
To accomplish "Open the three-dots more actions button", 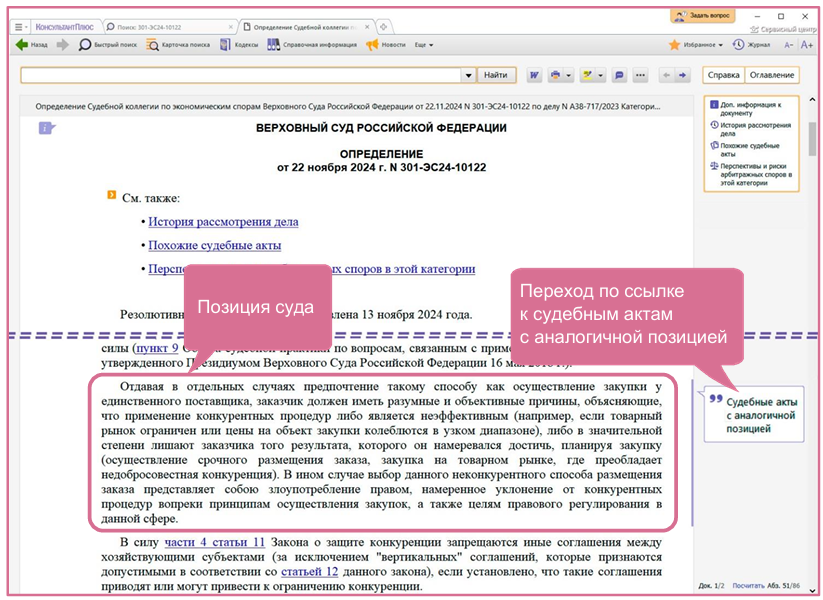I will (x=640, y=75).
